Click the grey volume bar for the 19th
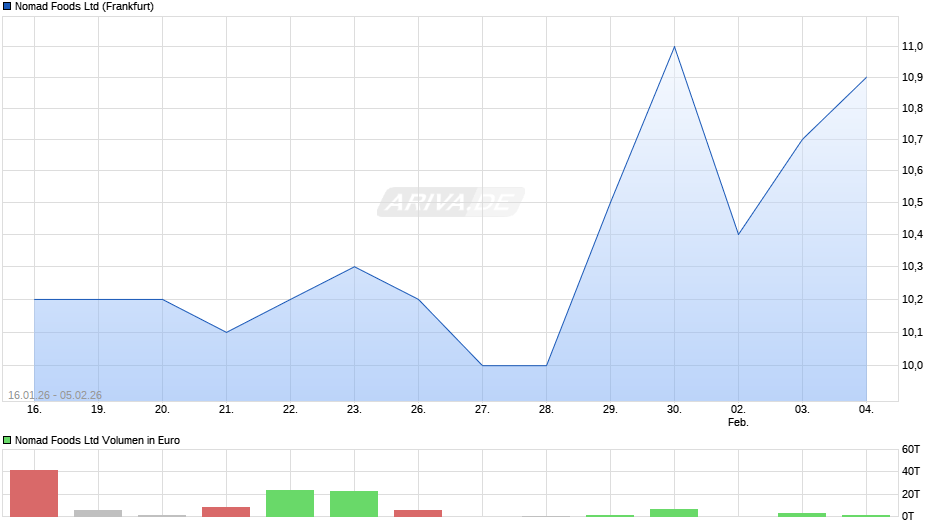 click(x=98, y=513)
